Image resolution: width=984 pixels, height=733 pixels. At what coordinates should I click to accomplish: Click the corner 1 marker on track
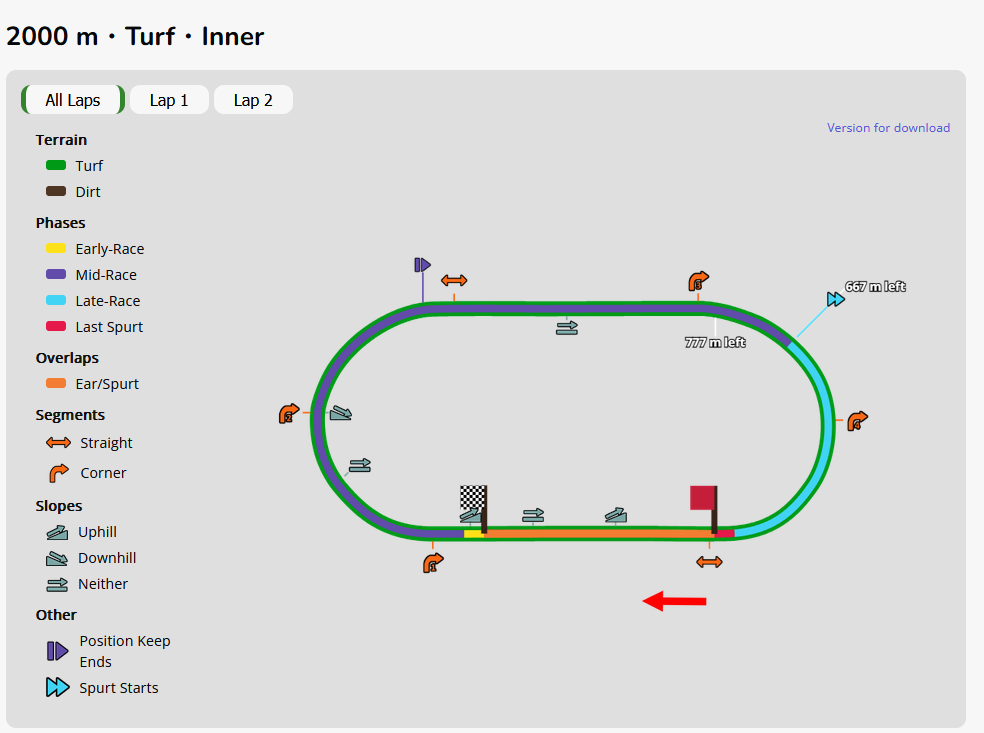click(433, 563)
